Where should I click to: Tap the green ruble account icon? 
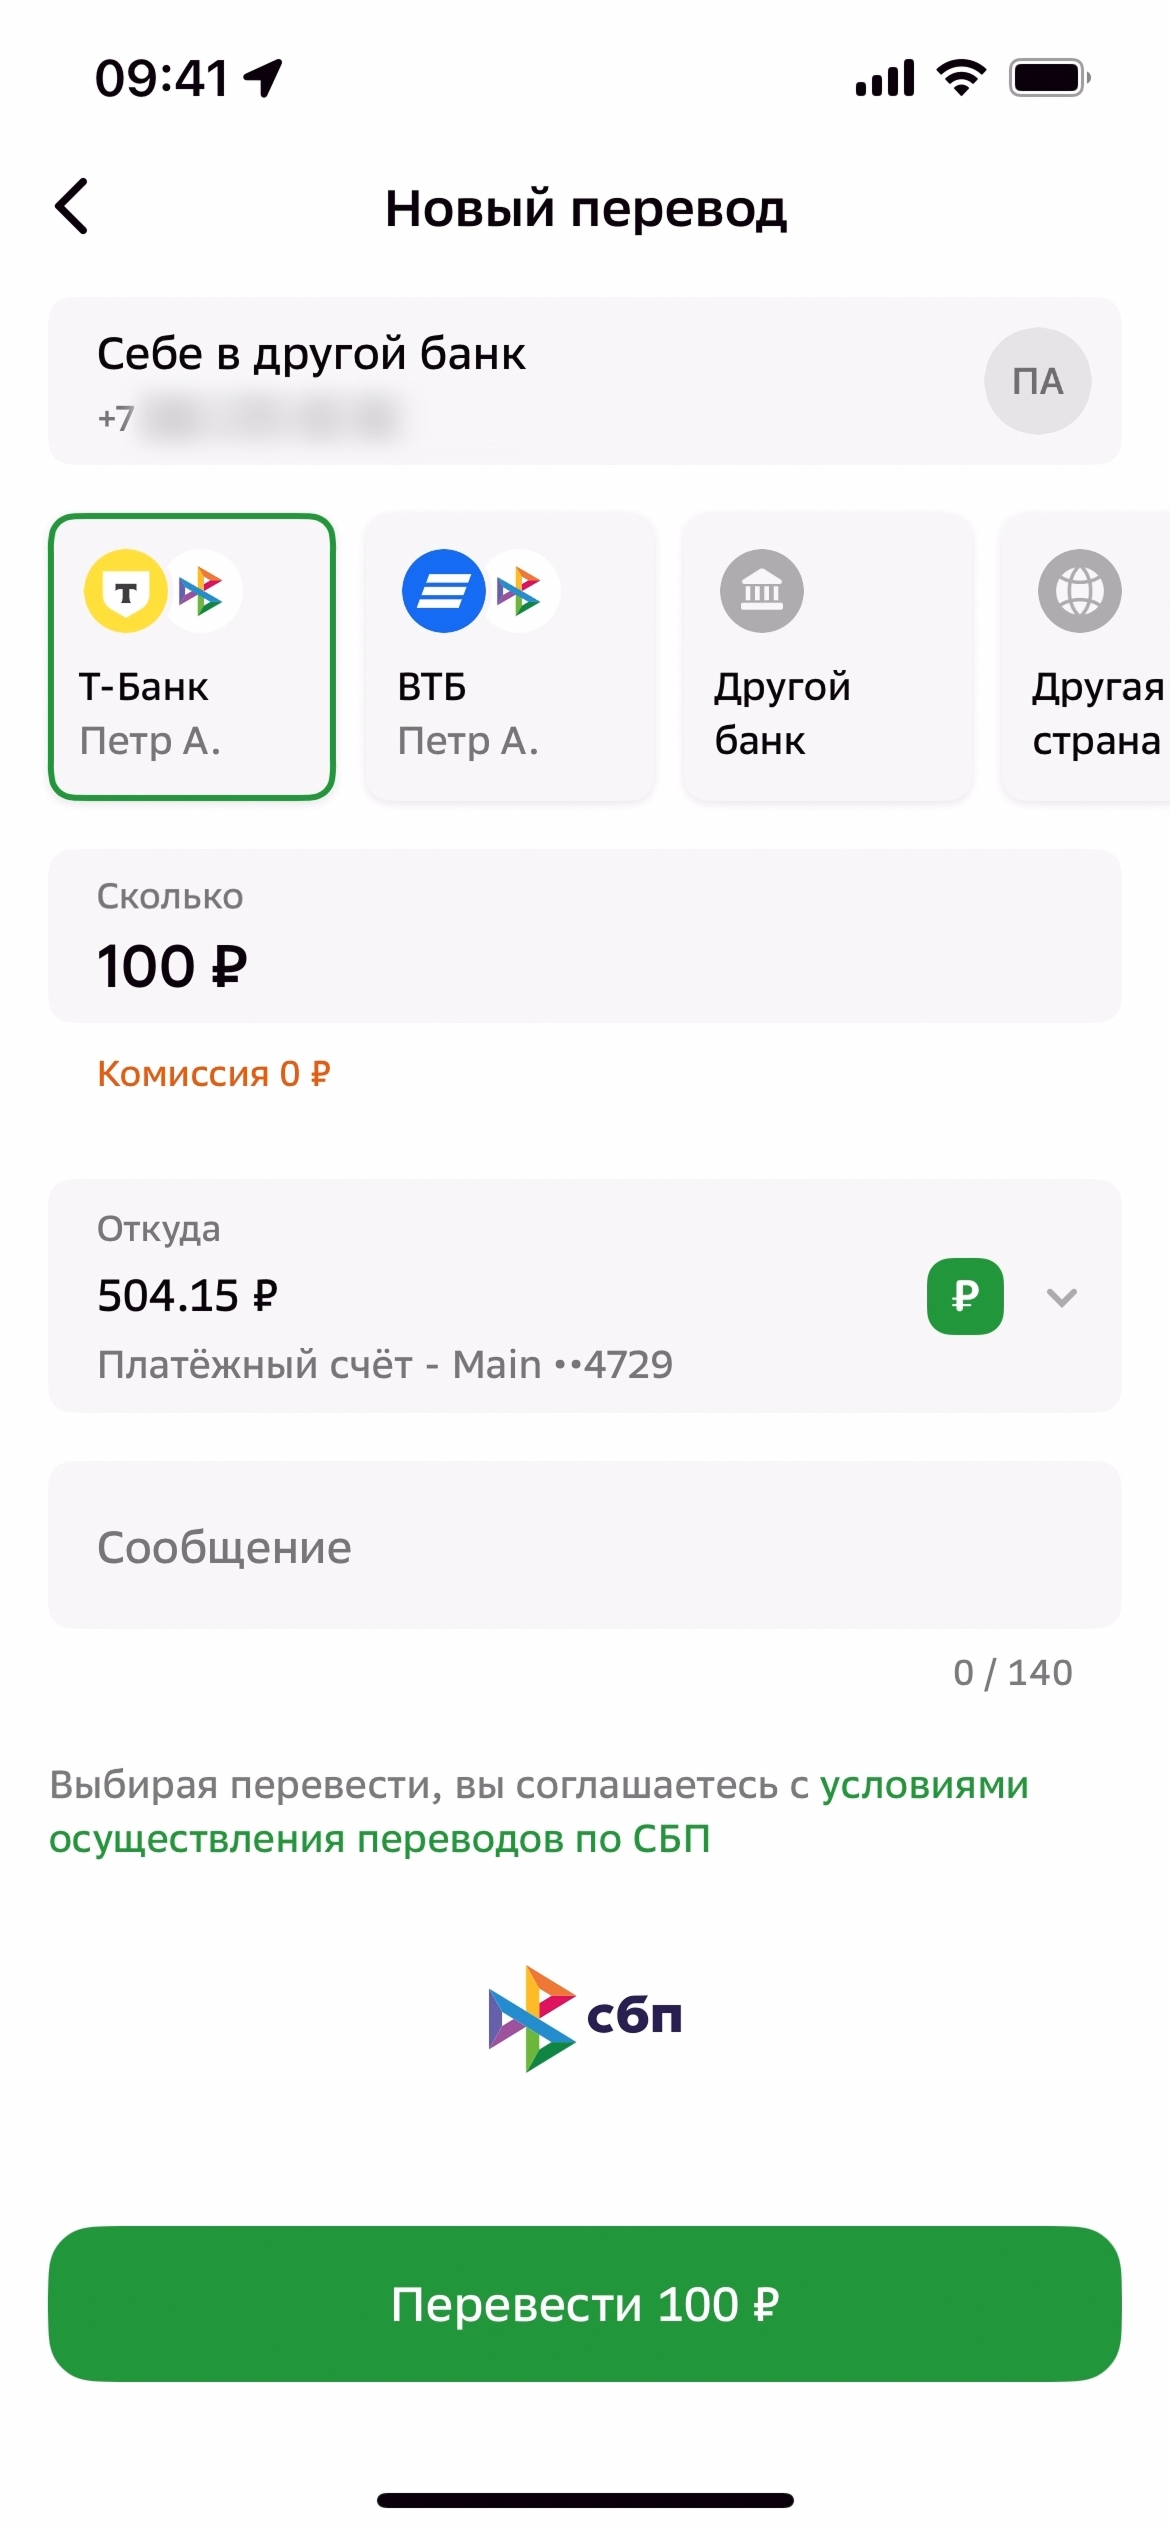(965, 1296)
